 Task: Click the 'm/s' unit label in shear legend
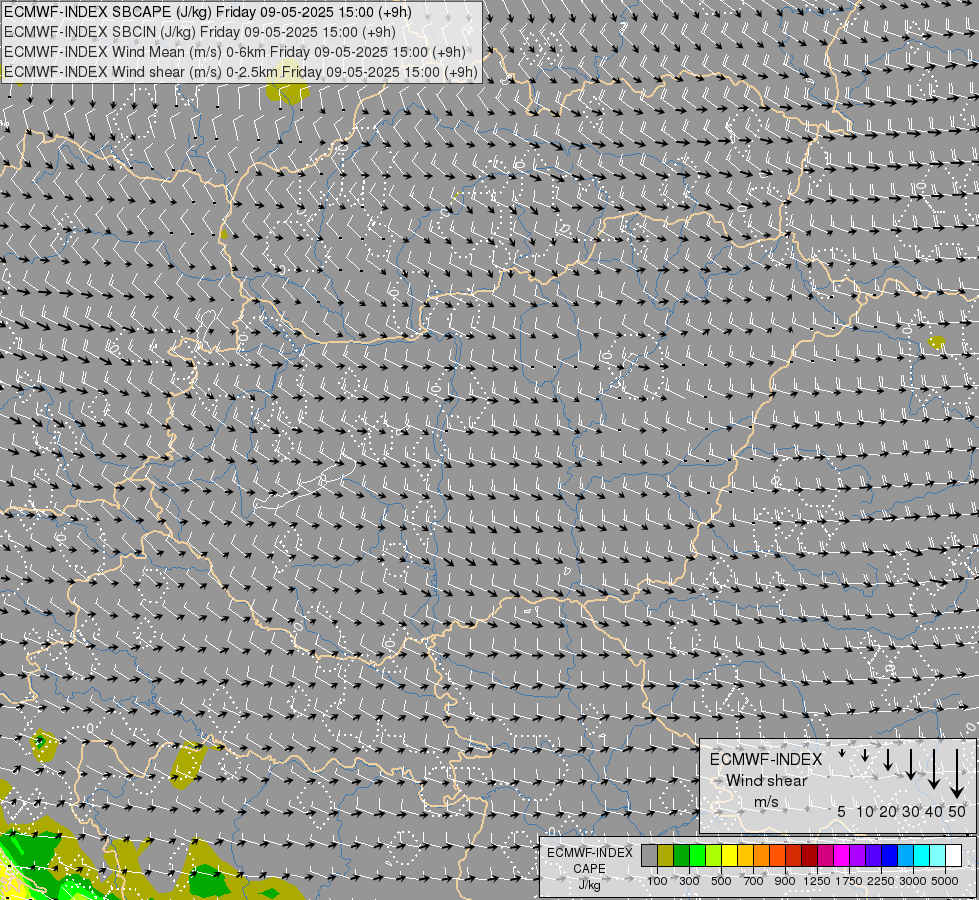(x=766, y=802)
